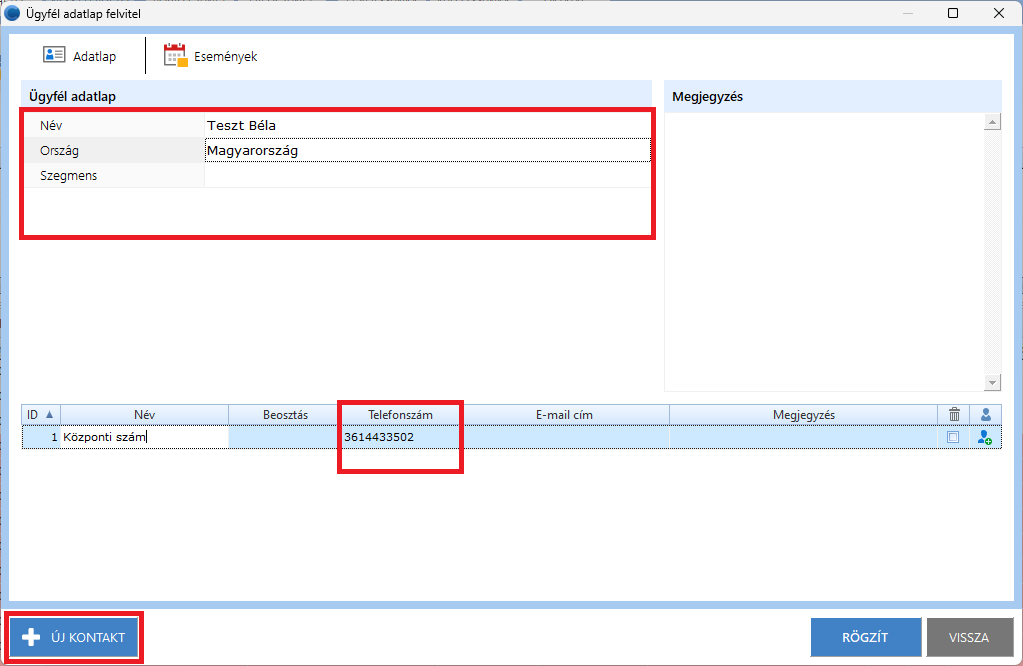Image resolution: width=1023 pixels, height=666 pixels.
Task: Click the Név field containing Teszt Béla
Action: click(426, 125)
